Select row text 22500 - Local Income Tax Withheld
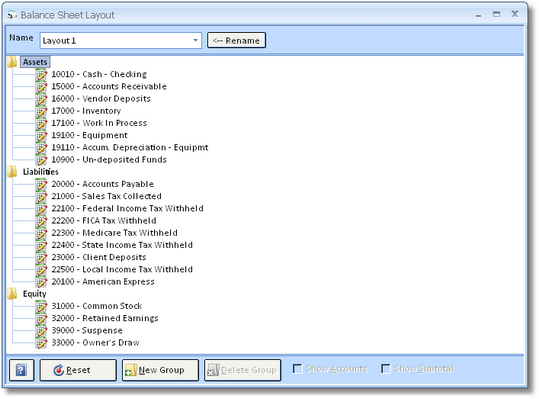Screen dimensions: 539x399 click(122, 269)
